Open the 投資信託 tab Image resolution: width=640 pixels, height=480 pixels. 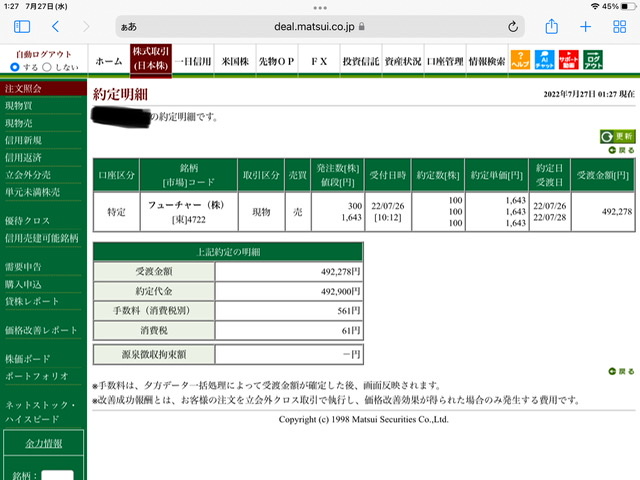[x=361, y=61]
